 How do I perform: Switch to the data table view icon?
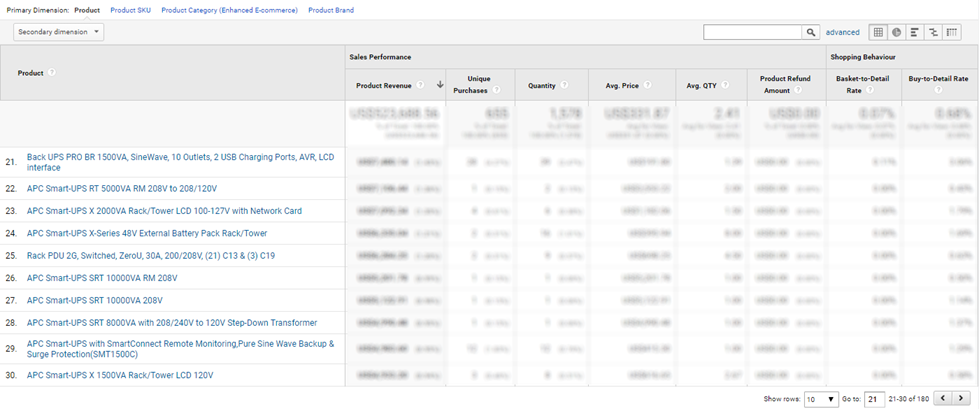[878, 32]
